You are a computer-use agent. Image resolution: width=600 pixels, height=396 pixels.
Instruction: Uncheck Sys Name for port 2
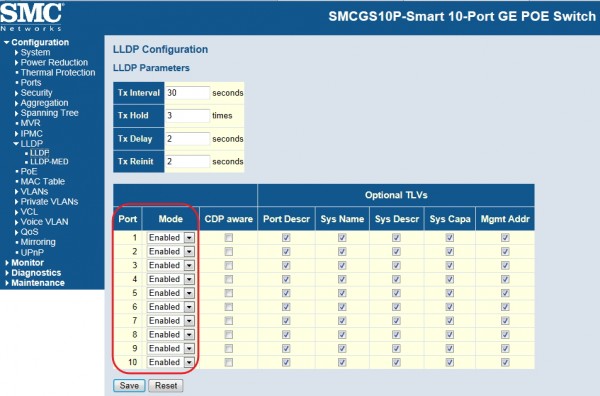(x=342, y=251)
